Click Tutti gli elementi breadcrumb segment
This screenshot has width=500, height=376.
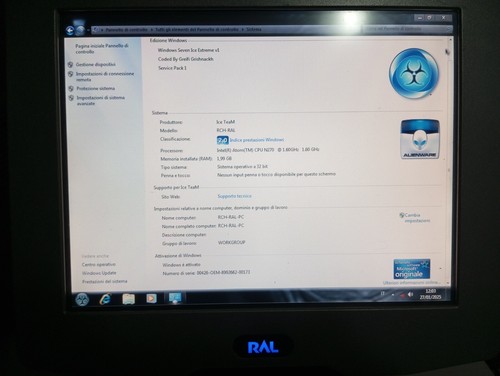197,29
